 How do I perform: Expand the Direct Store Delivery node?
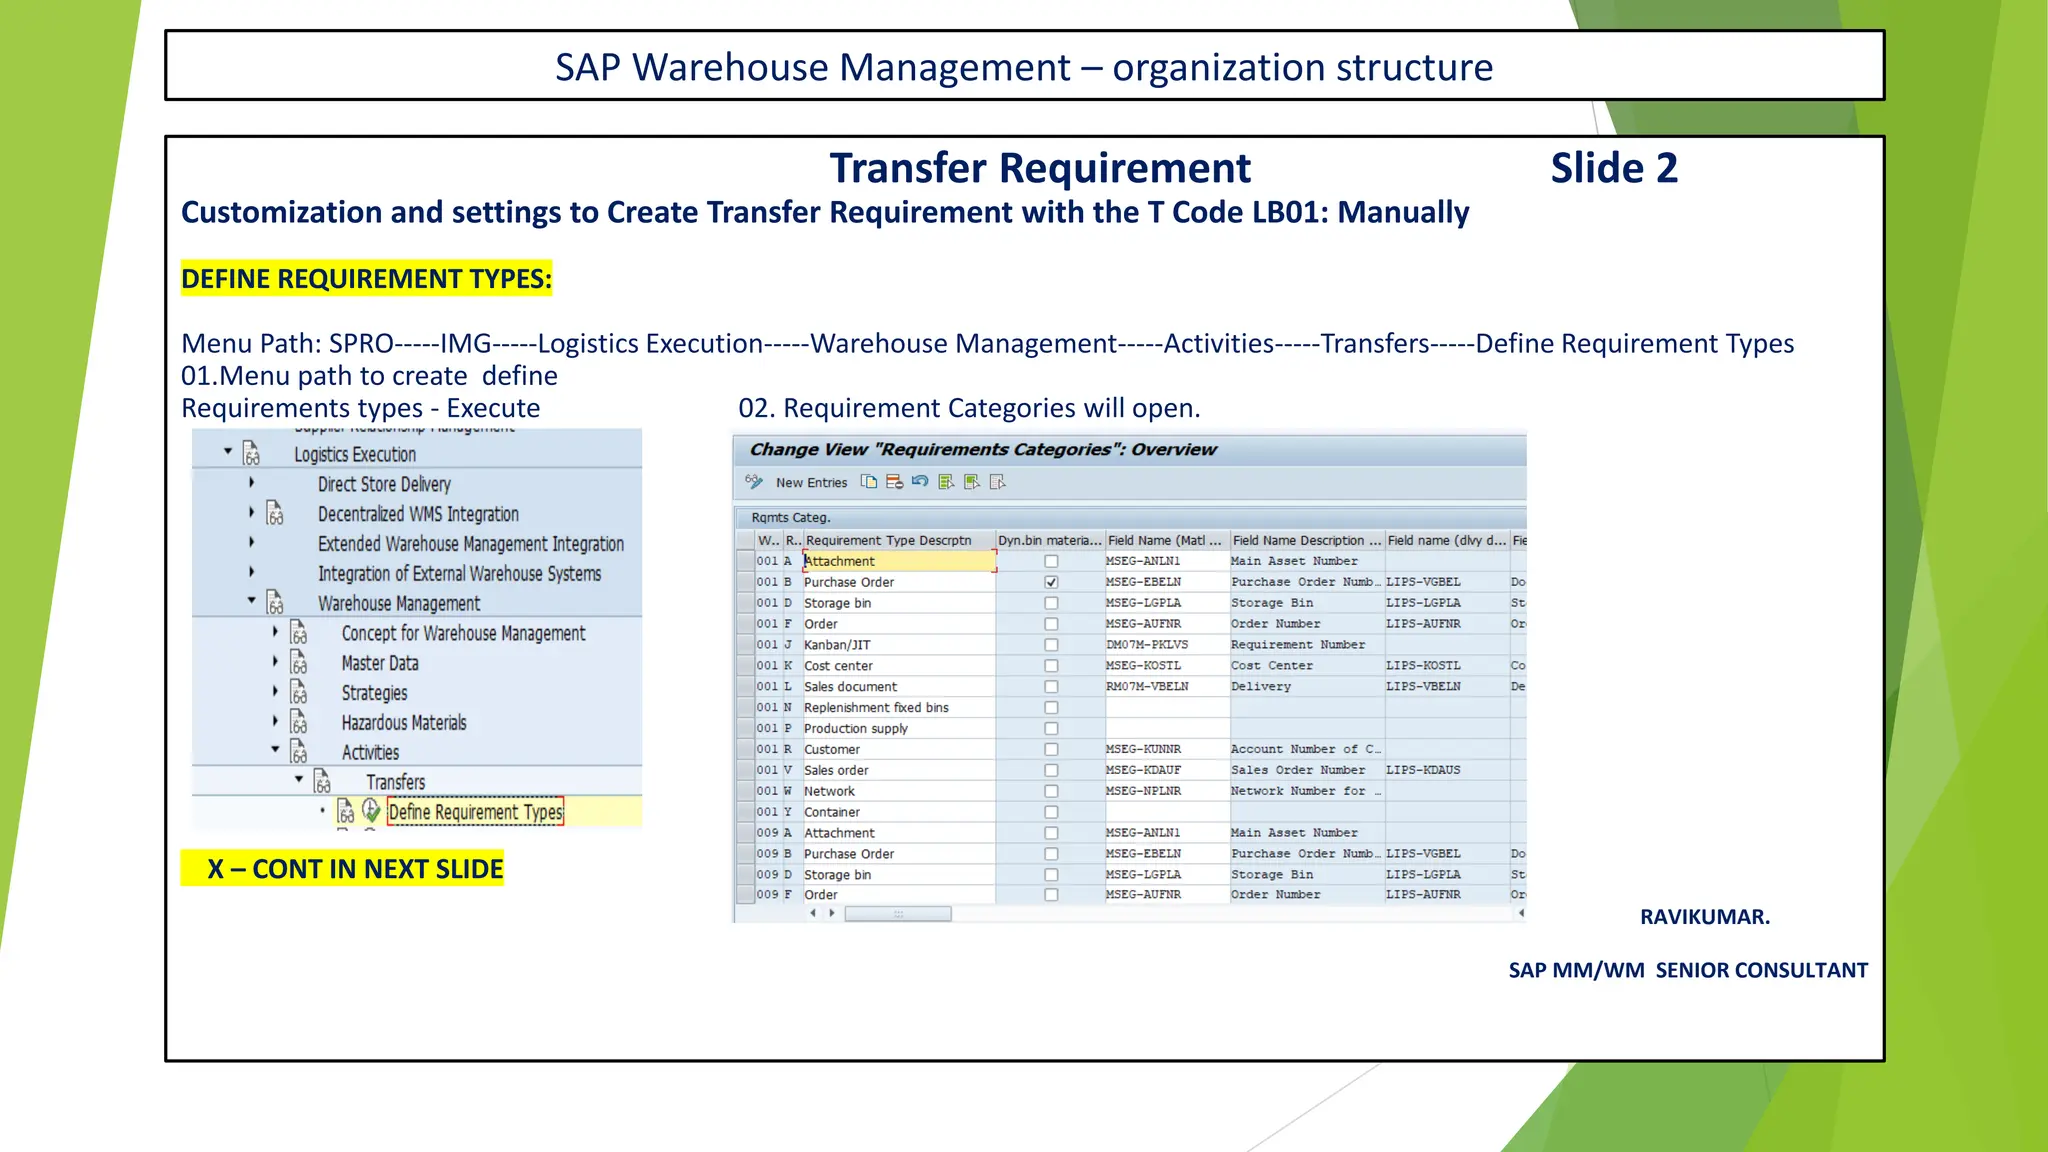[x=251, y=482]
